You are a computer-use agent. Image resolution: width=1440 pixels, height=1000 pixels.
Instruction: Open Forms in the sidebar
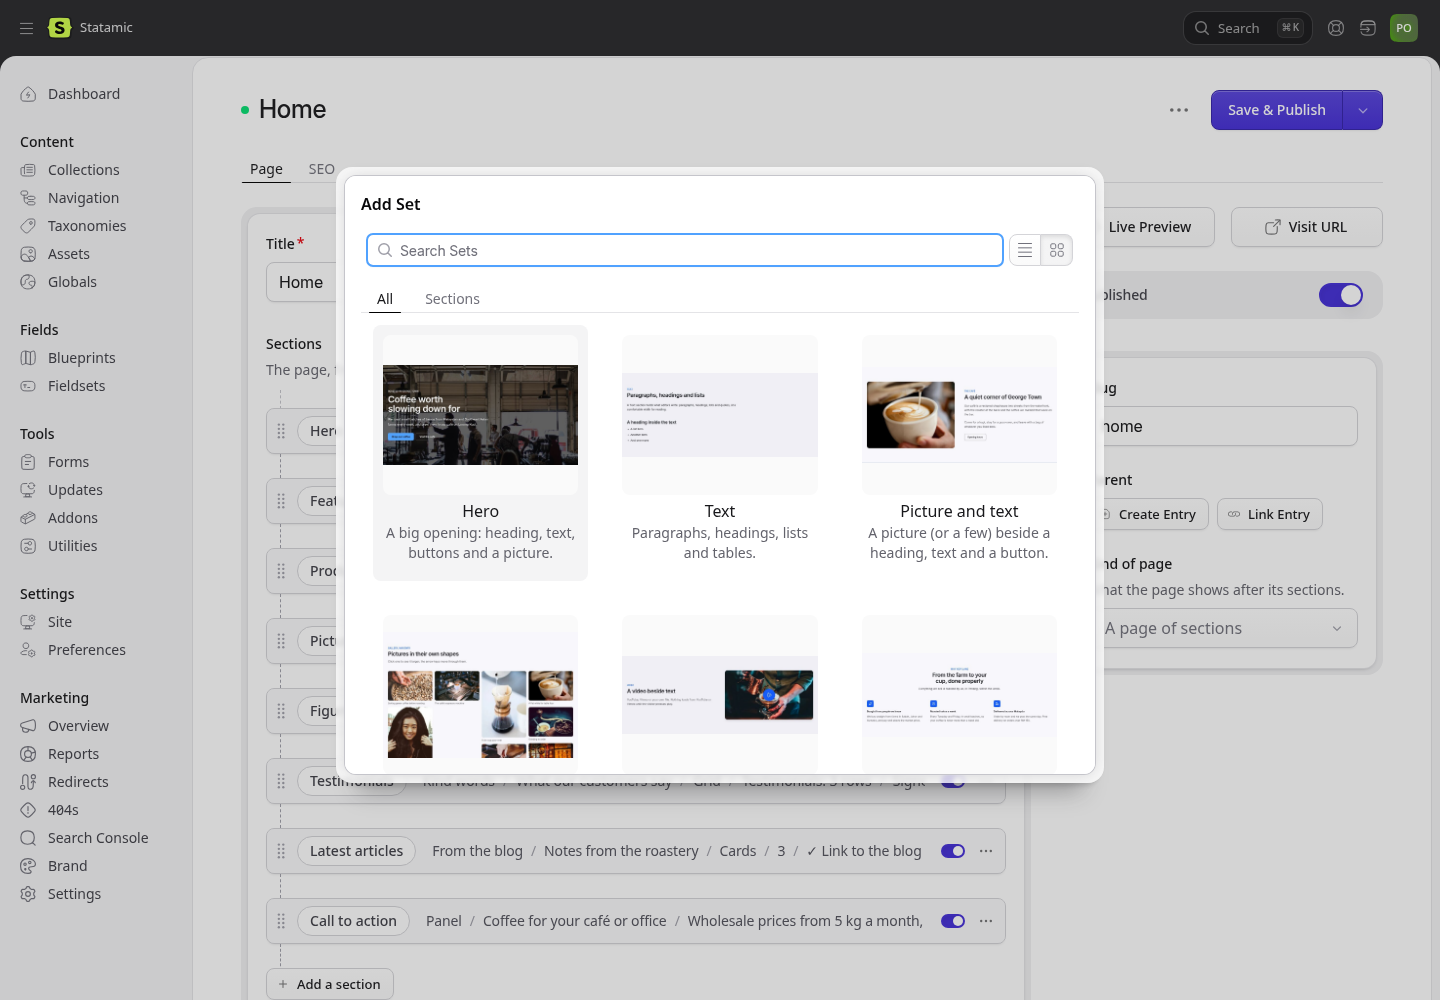pyautogui.click(x=69, y=462)
